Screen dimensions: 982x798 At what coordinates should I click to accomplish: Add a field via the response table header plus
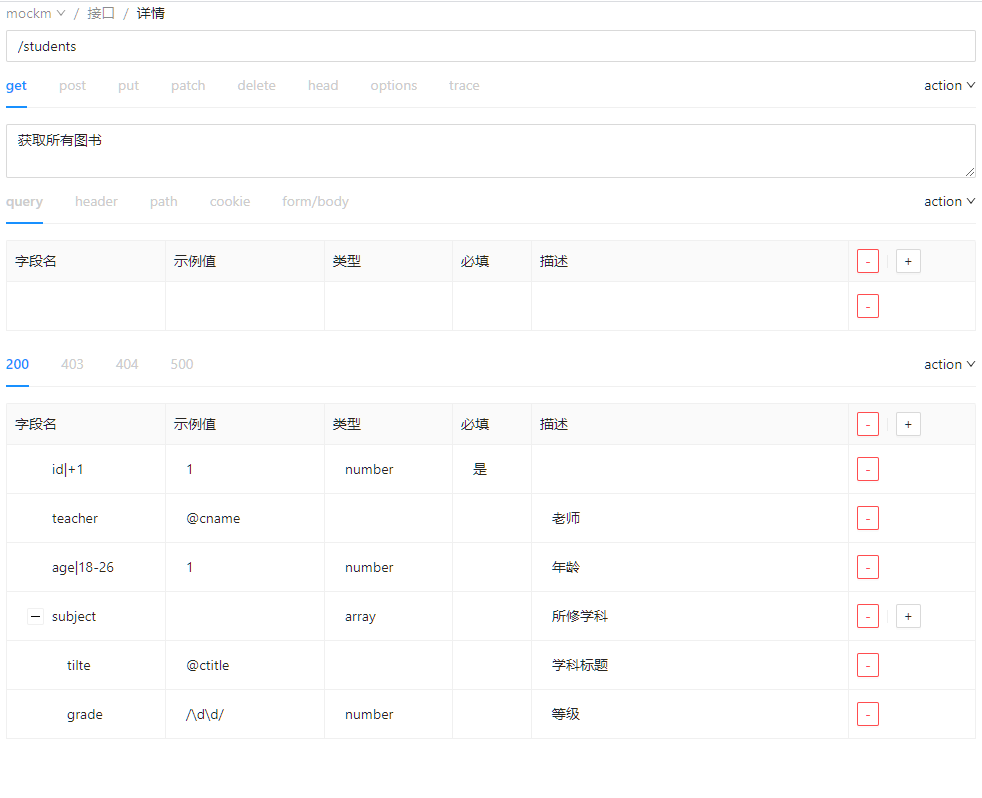tap(907, 424)
